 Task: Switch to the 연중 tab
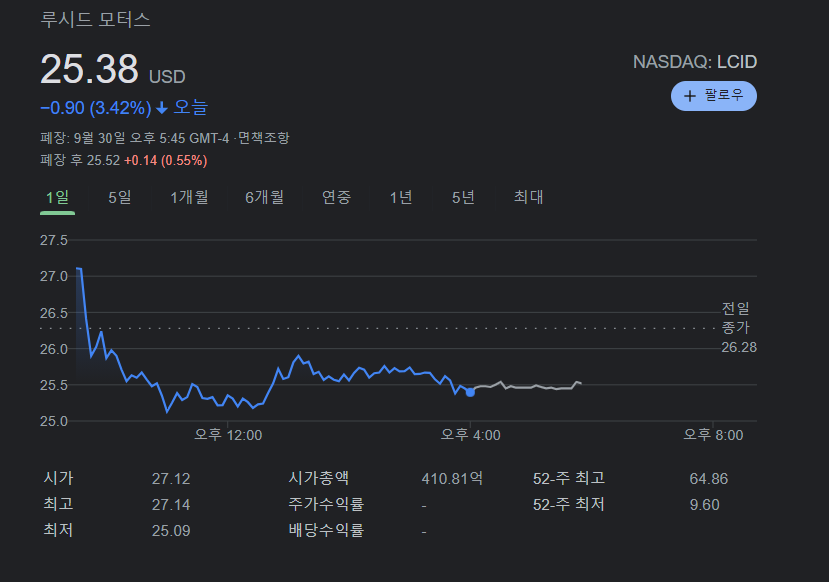click(x=336, y=198)
